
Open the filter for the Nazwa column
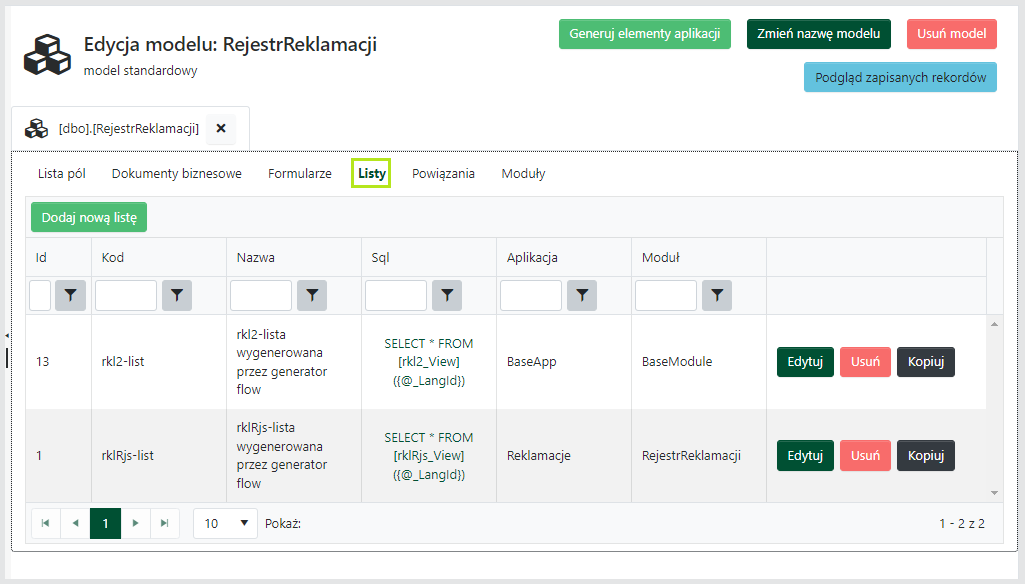pyautogui.click(x=311, y=295)
